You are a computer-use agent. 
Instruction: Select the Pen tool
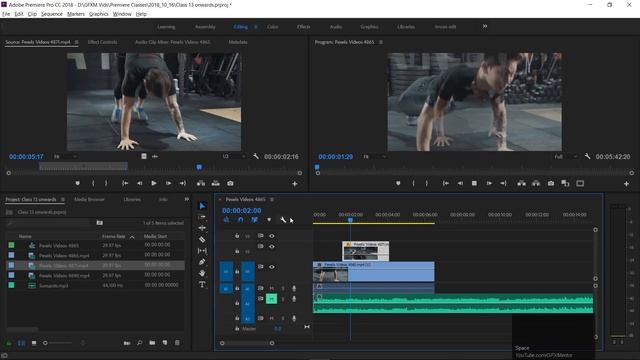(202, 262)
